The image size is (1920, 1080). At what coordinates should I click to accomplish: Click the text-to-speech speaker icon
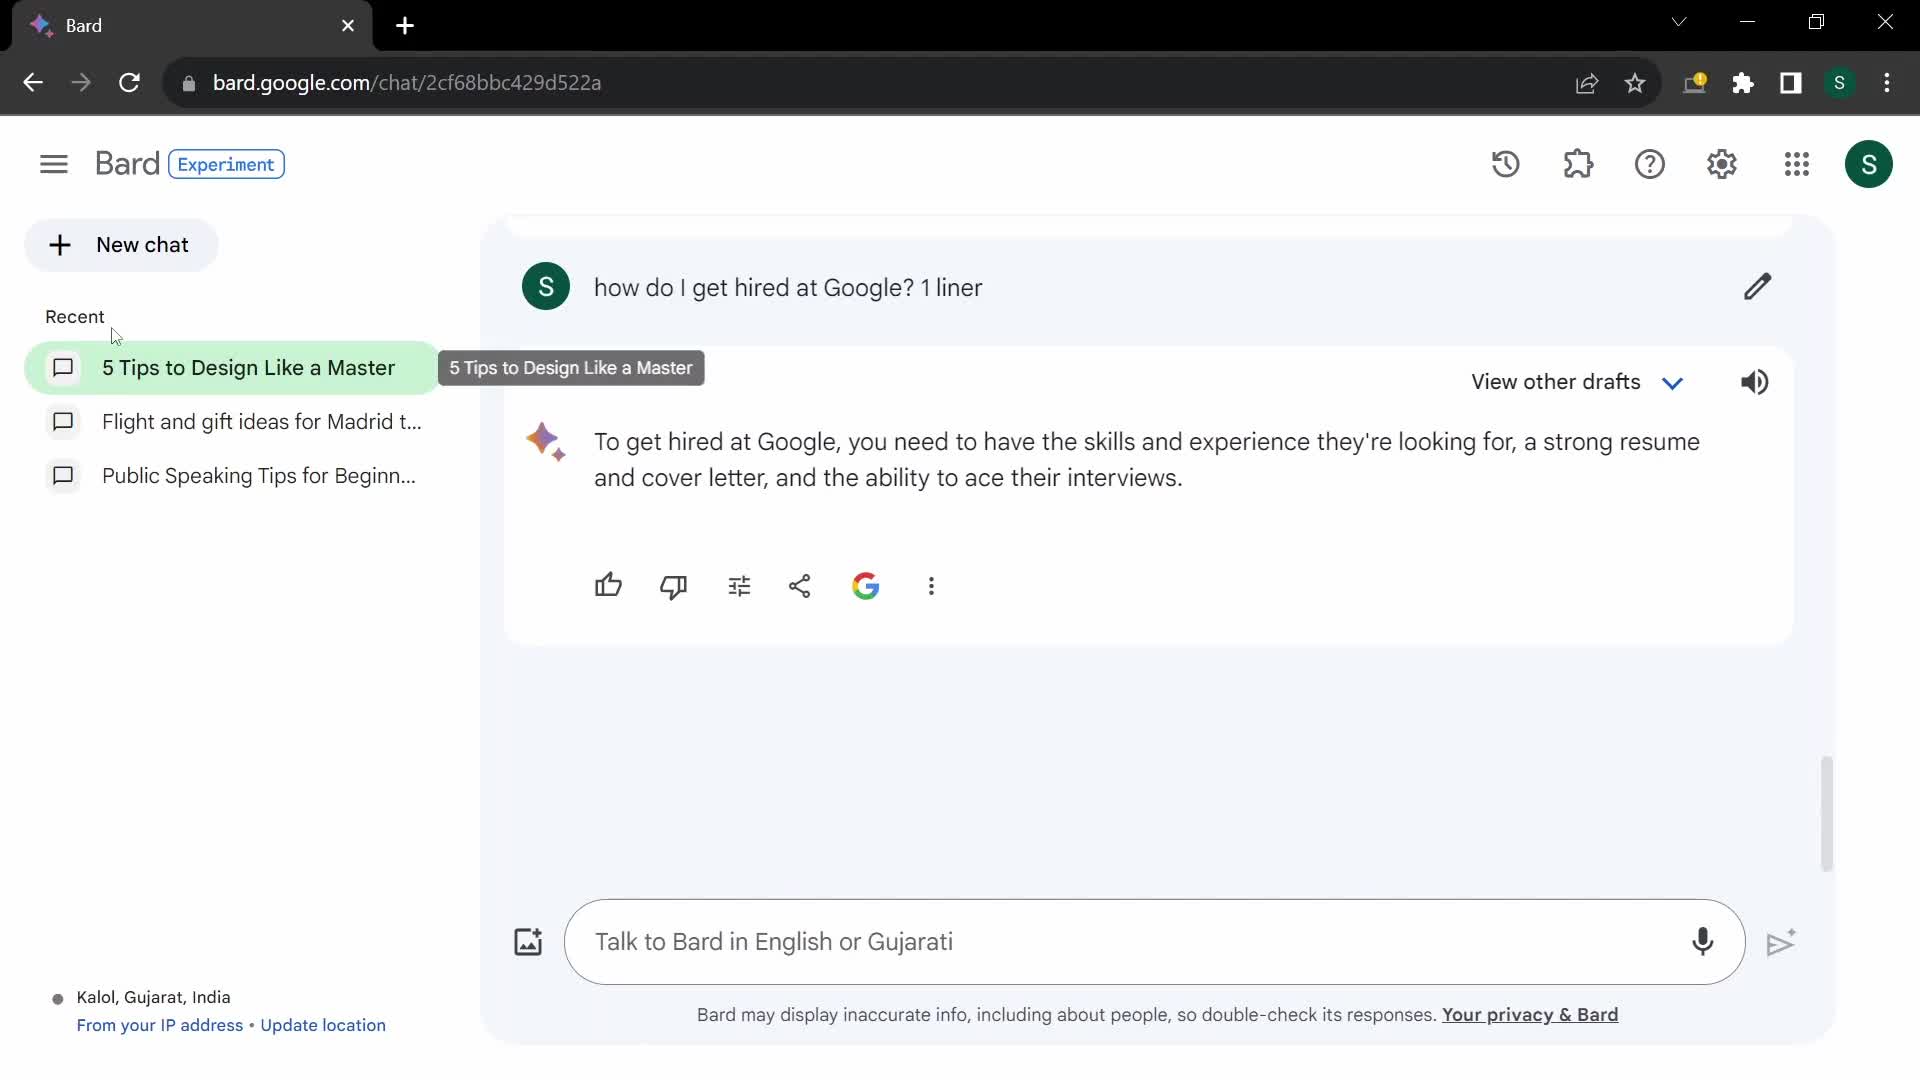1756,382
